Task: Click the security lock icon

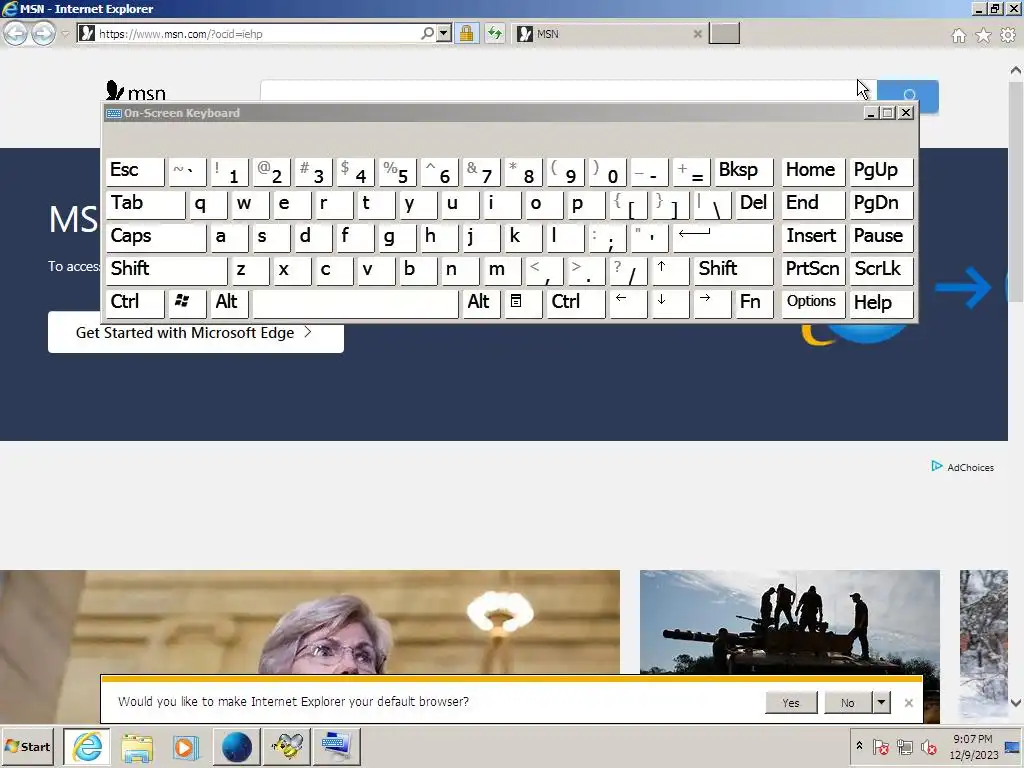Action: click(x=466, y=33)
